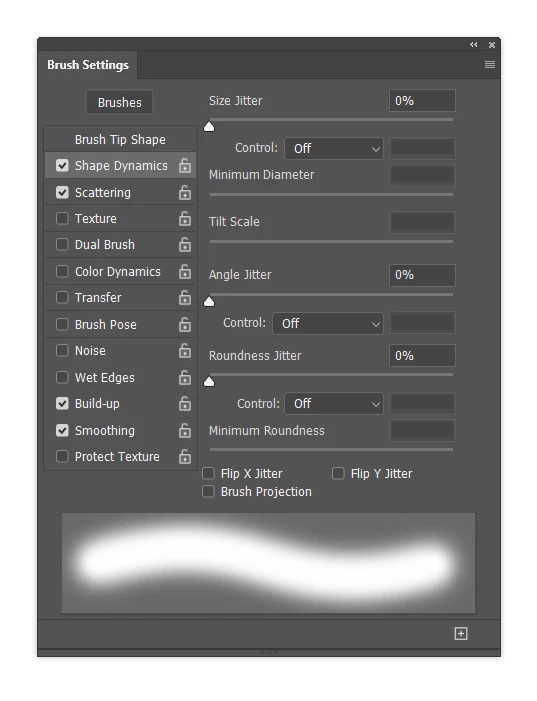Uncheck the Build-up checkbox

coord(62,404)
